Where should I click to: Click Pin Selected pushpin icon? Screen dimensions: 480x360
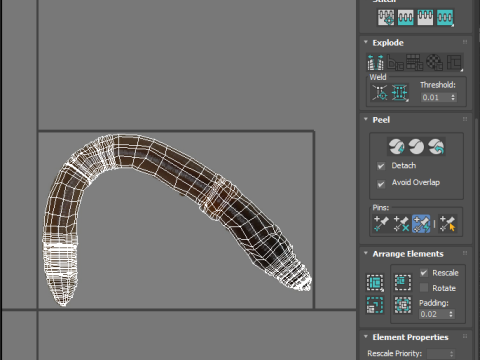point(381,223)
